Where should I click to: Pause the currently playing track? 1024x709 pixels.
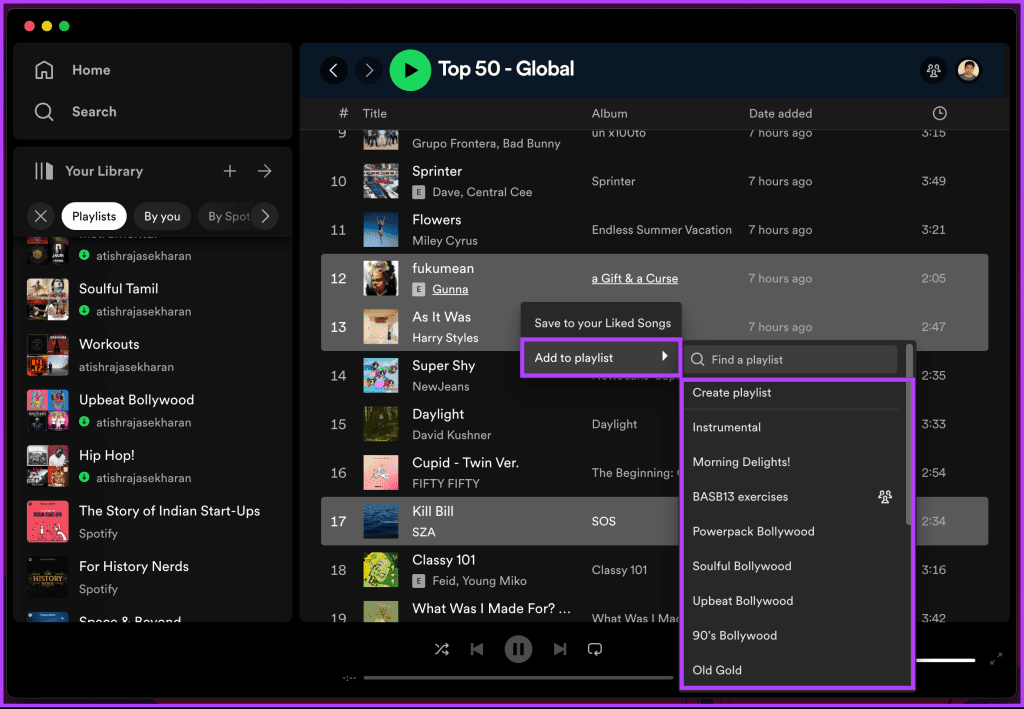coord(518,648)
